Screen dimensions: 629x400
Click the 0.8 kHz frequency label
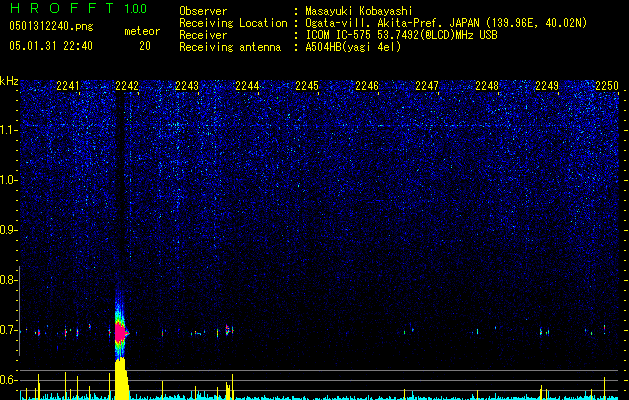[8, 280]
